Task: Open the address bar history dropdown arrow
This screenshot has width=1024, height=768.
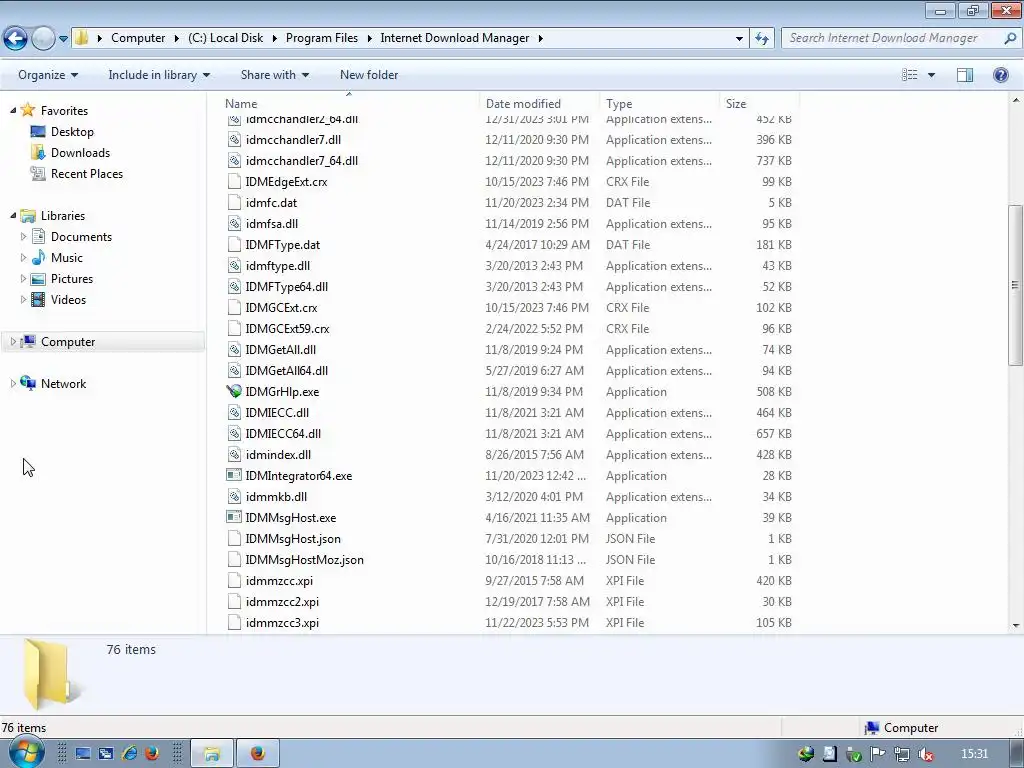Action: [x=739, y=39]
